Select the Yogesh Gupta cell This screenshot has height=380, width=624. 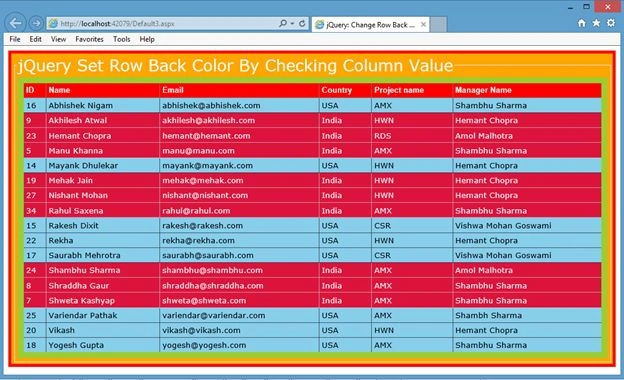103,345
